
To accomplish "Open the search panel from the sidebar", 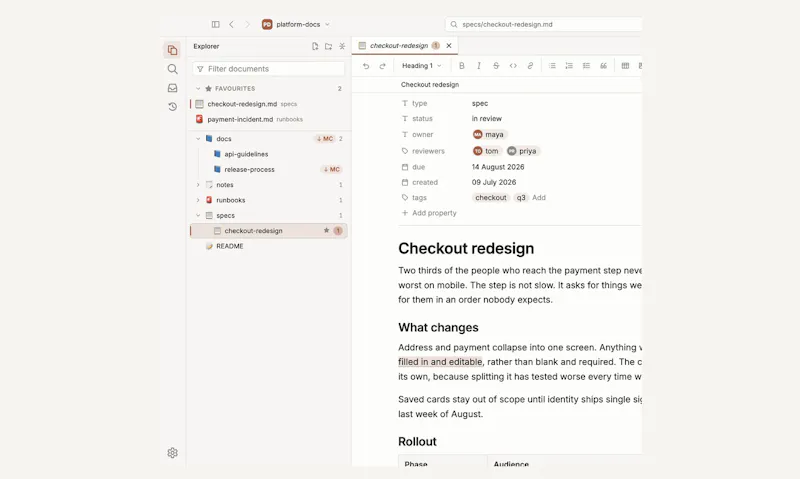I will coord(172,69).
